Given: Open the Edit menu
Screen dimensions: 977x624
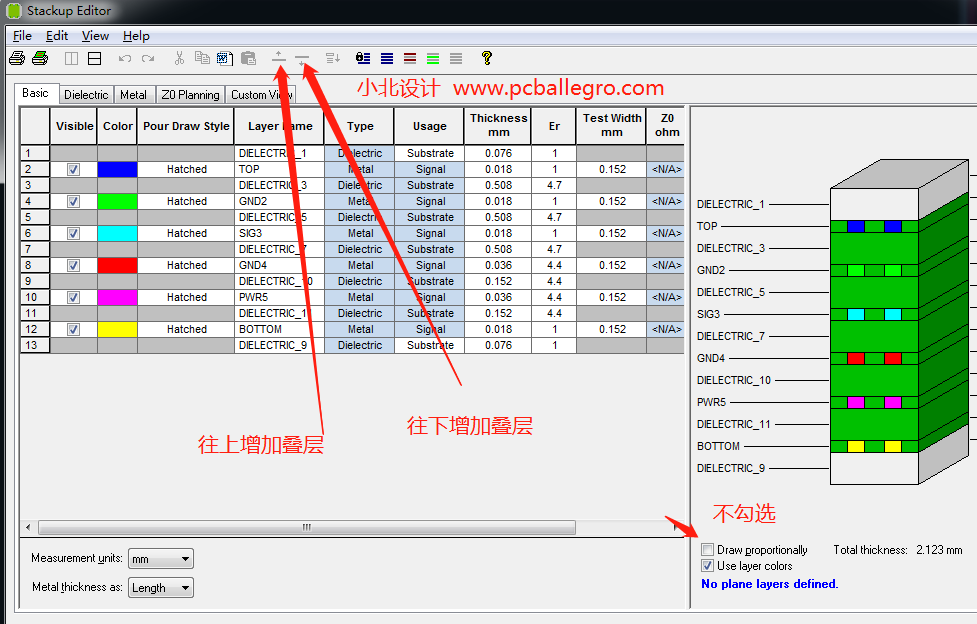Looking at the screenshot, I should 57,36.
